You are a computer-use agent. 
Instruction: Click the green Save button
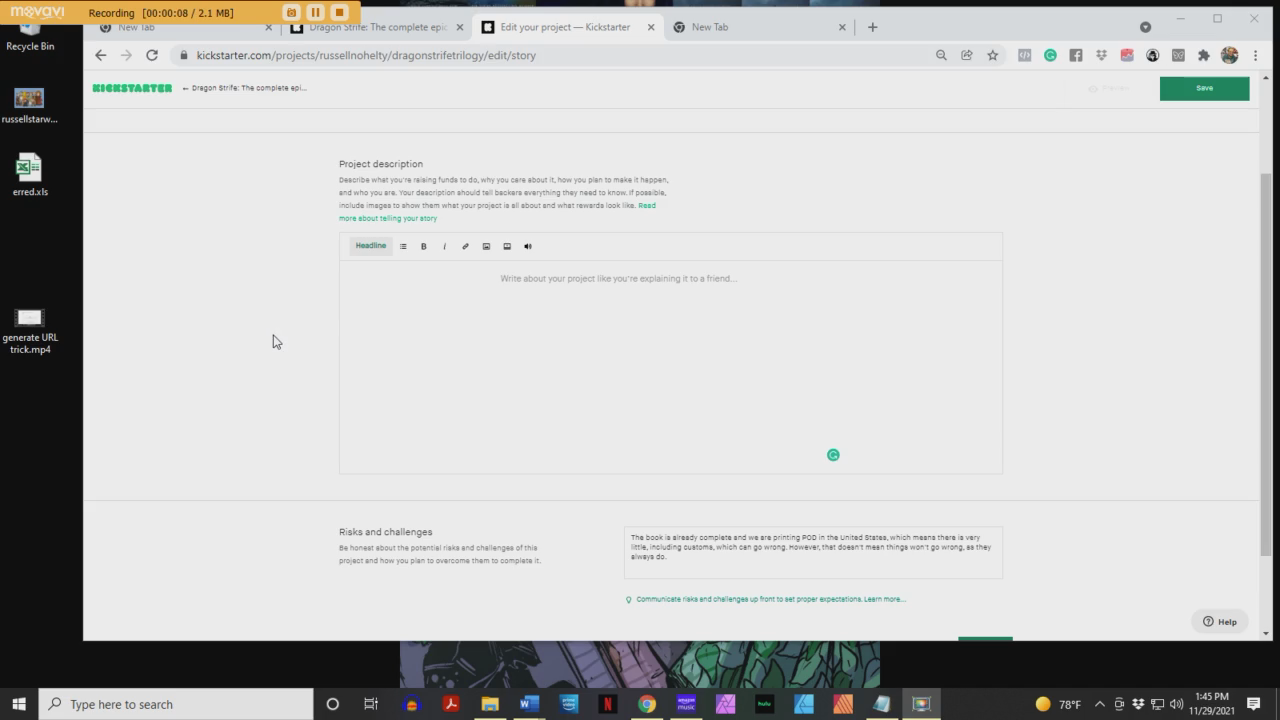[1204, 88]
